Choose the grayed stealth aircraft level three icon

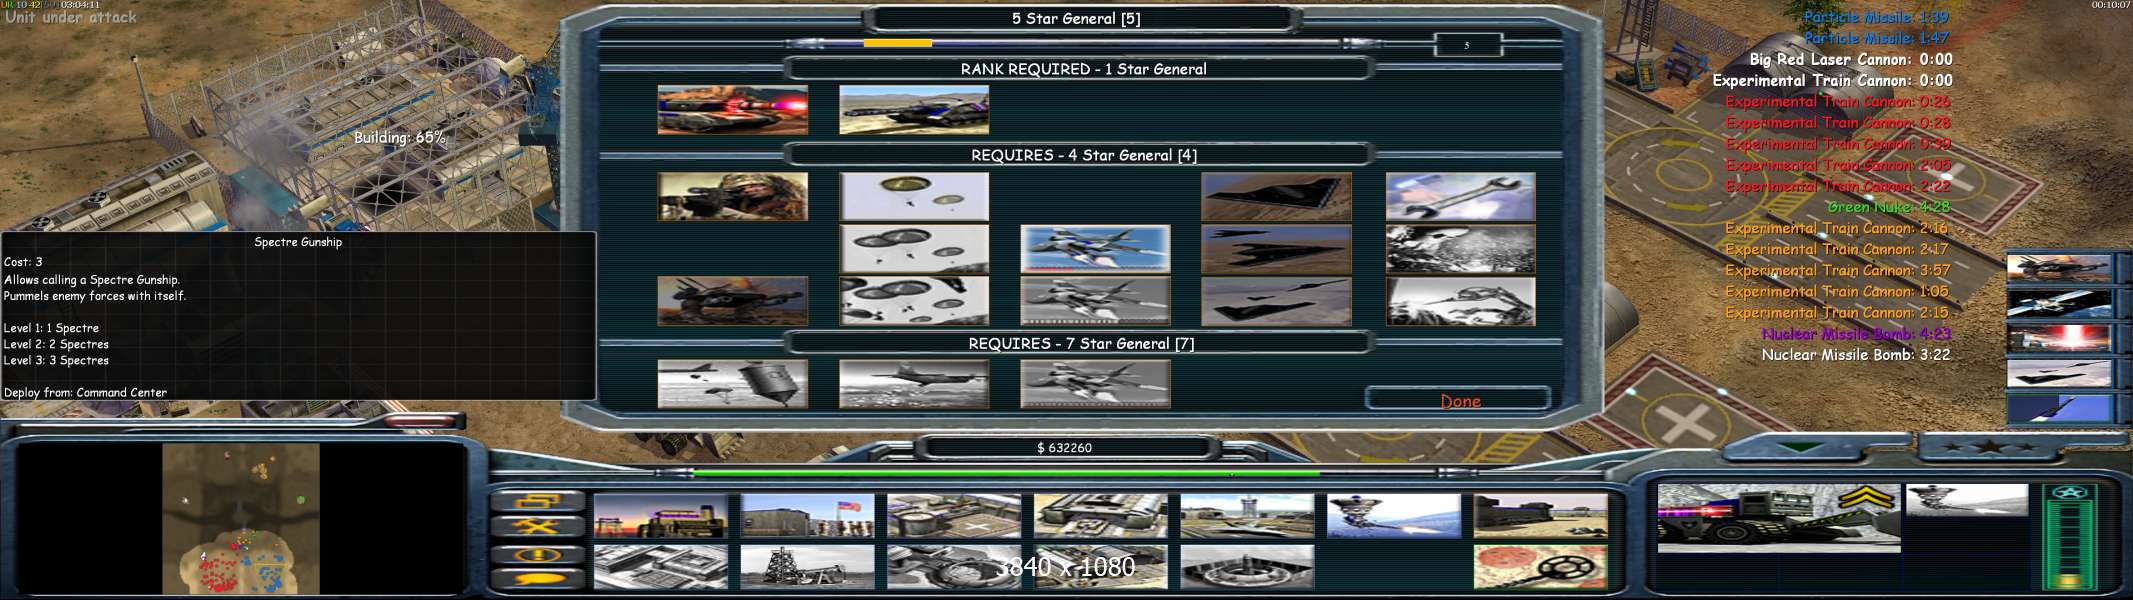[x=1276, y=301]
